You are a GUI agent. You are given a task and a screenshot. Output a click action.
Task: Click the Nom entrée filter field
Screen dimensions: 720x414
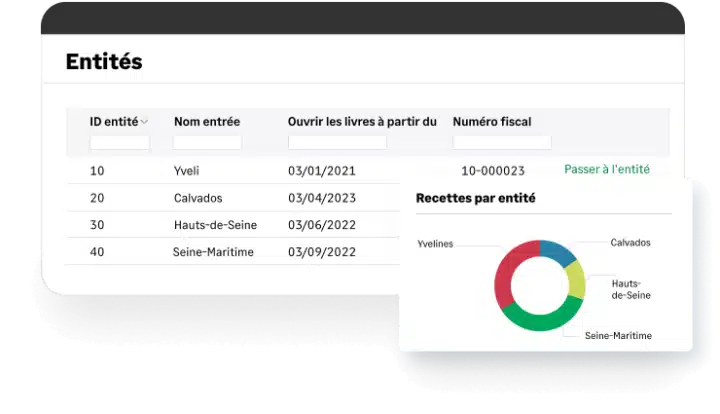tap(207, 143)
